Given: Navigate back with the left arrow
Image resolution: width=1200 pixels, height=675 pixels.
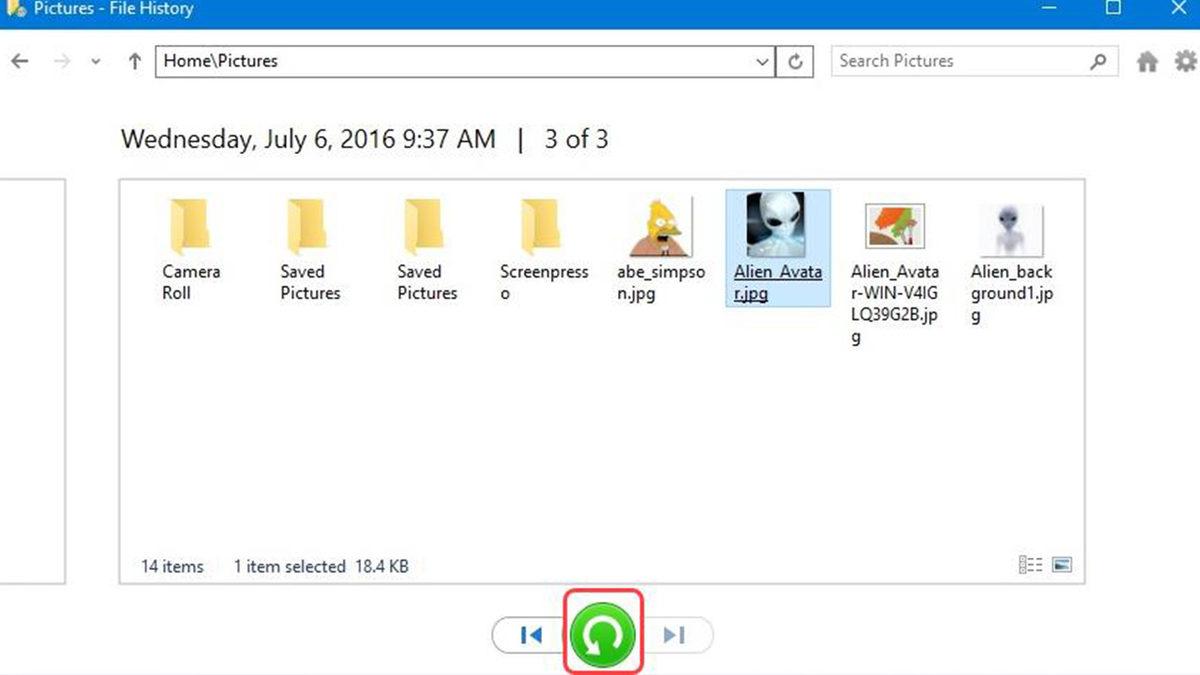Looking at the screenshot, I should [19, 61].
